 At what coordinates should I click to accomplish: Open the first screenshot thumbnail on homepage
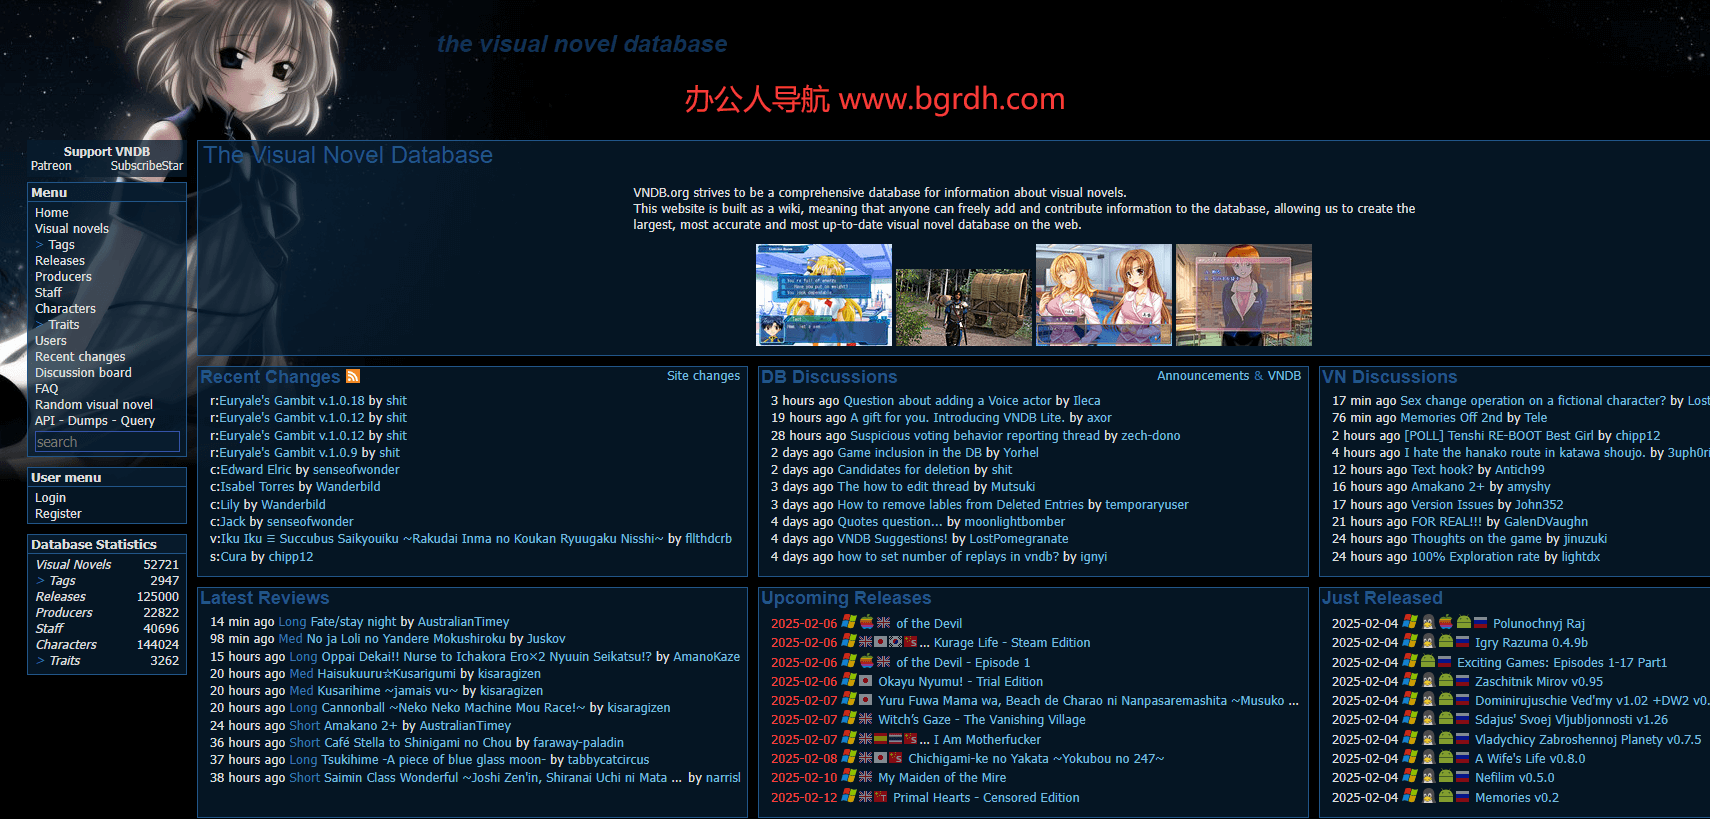[823, 295]
